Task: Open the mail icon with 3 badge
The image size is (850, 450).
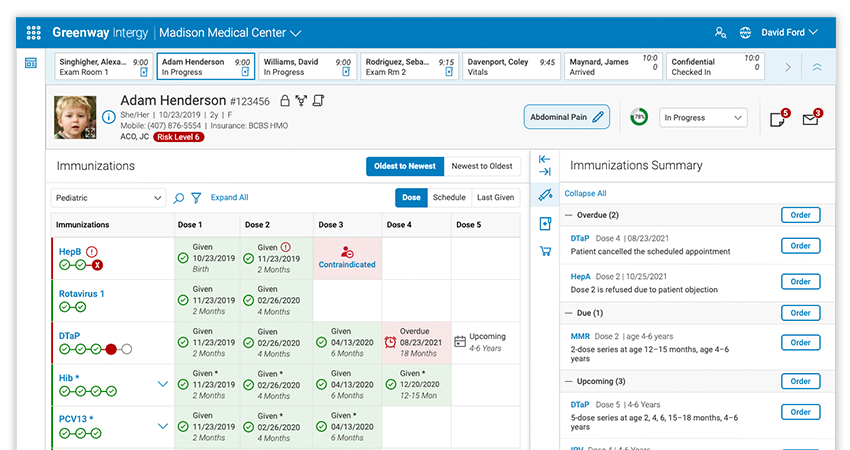Action: pos(810,118)
